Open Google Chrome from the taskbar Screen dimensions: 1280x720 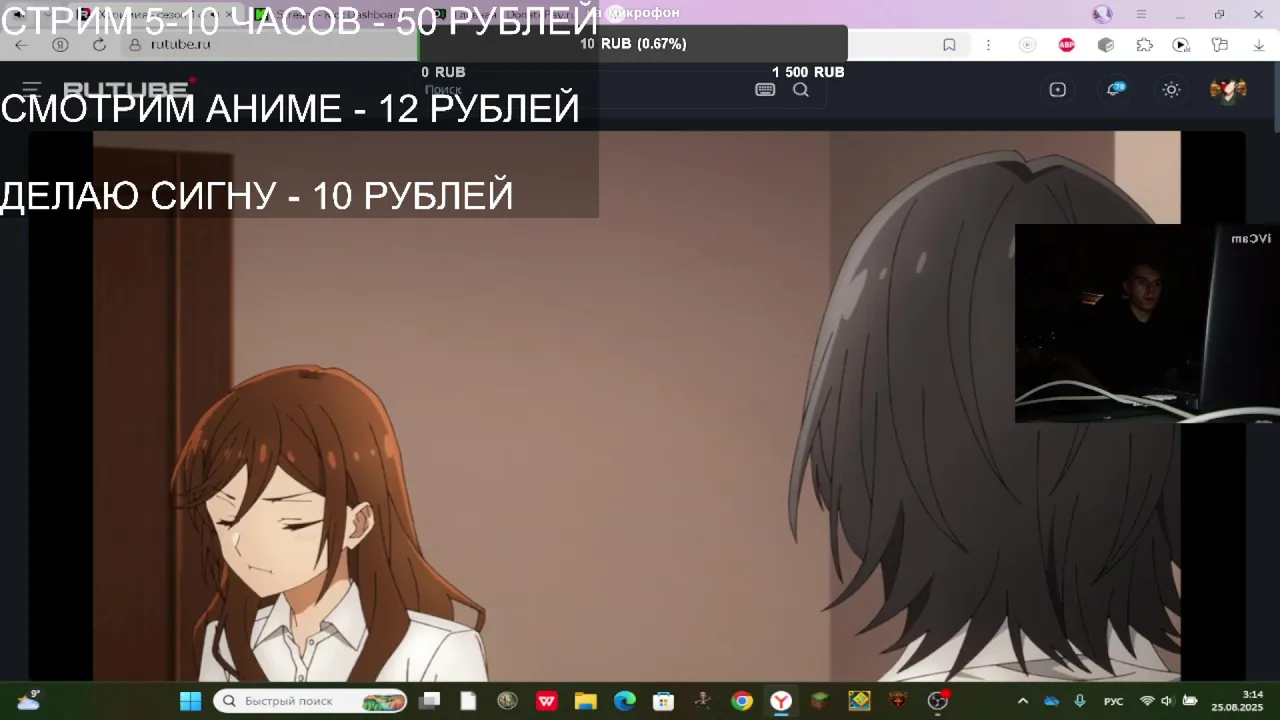click(741, 701)
